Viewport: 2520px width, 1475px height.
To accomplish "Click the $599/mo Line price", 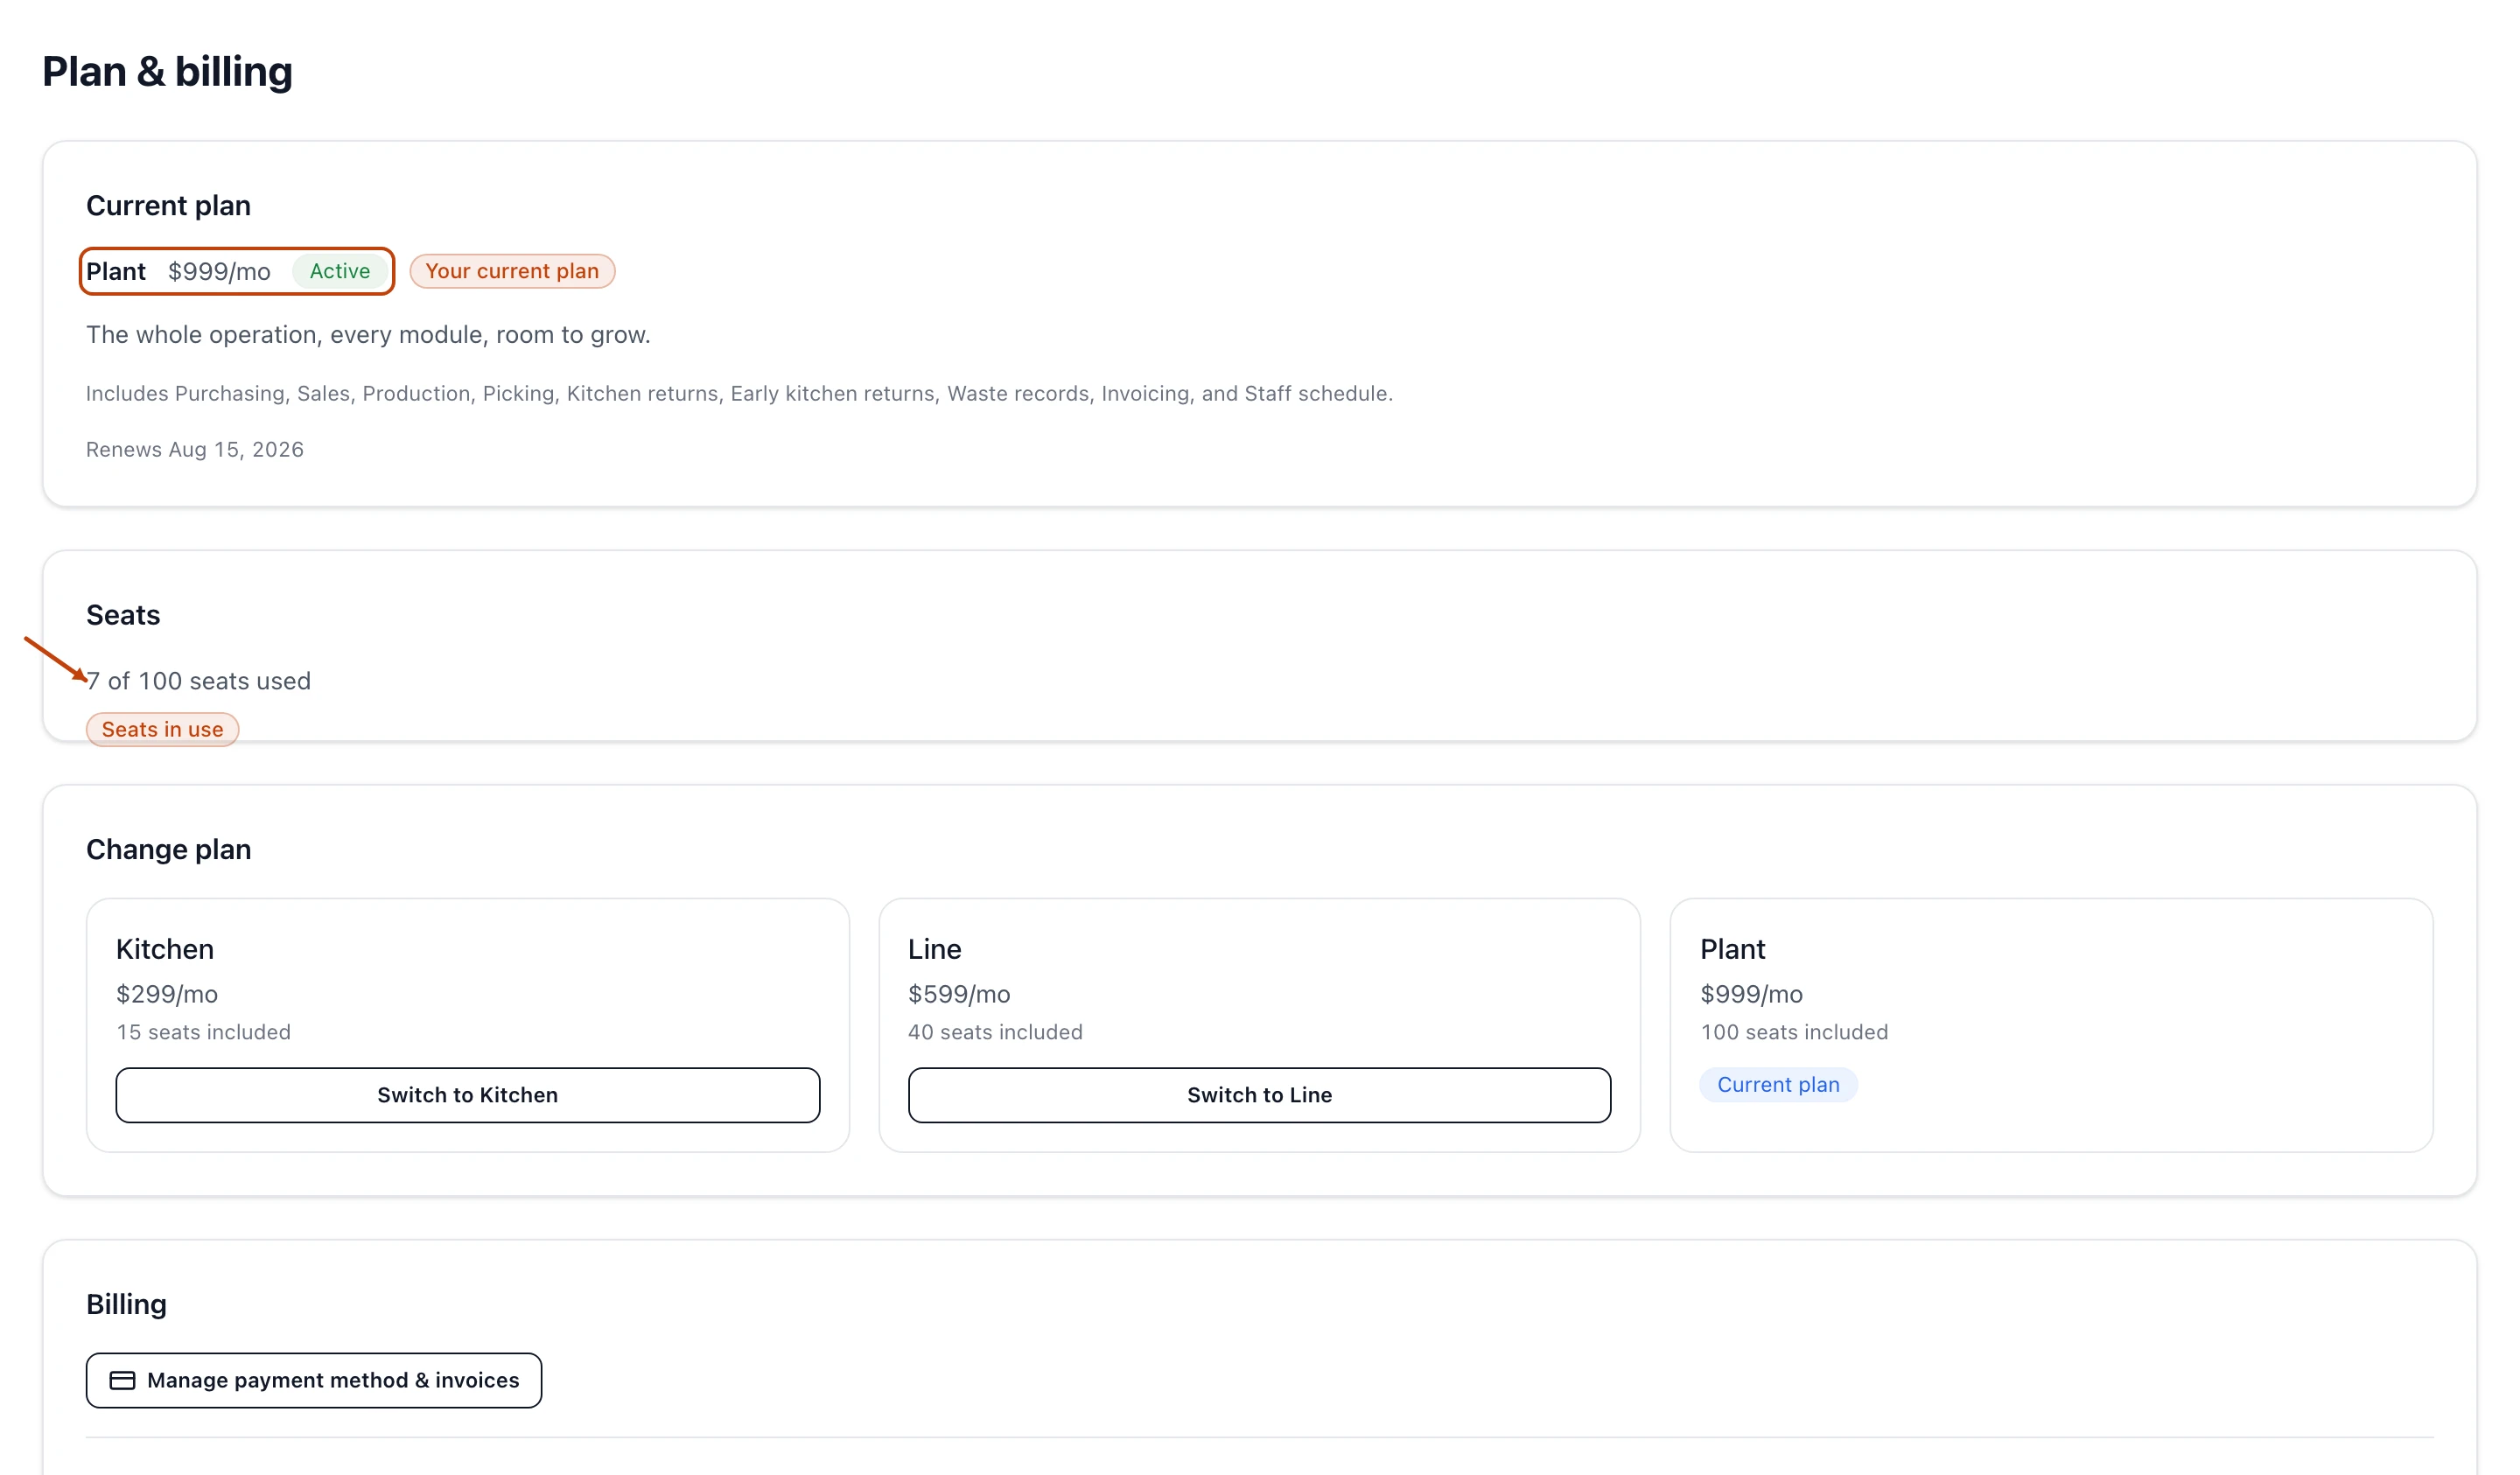I will pos(959,993).
